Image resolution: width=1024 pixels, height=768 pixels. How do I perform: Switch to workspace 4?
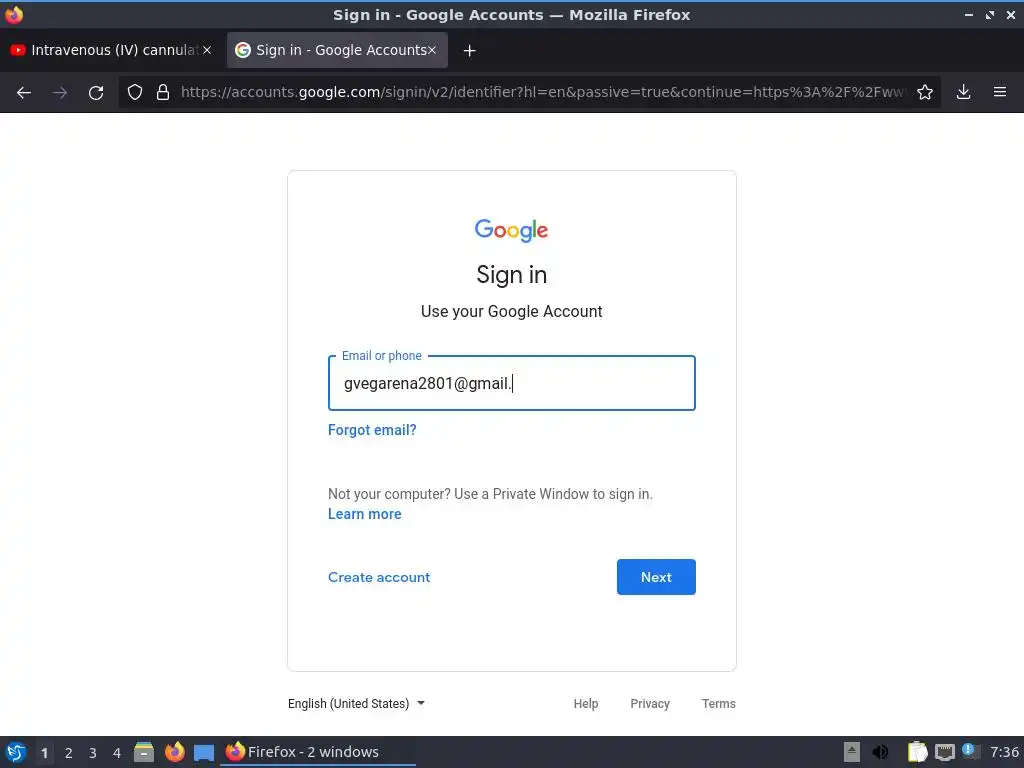(117, 752)
